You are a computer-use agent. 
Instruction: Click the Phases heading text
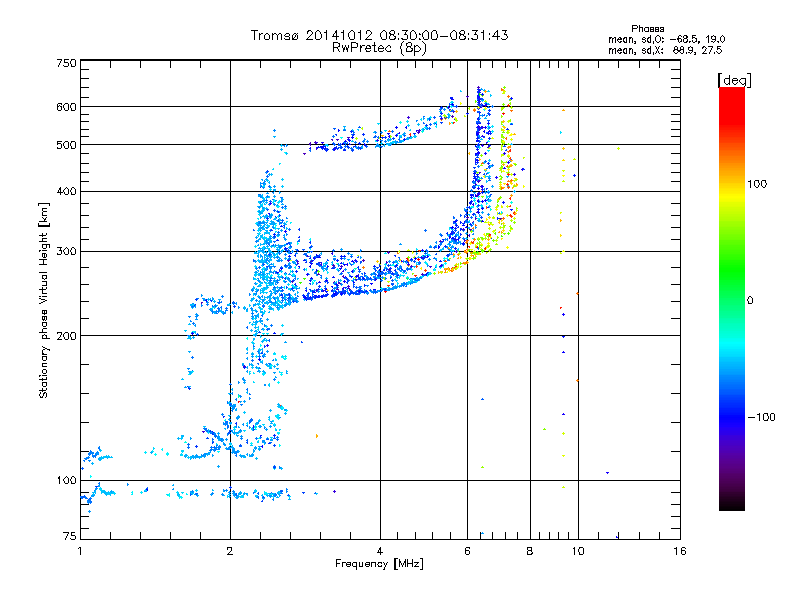click(647, 29)
